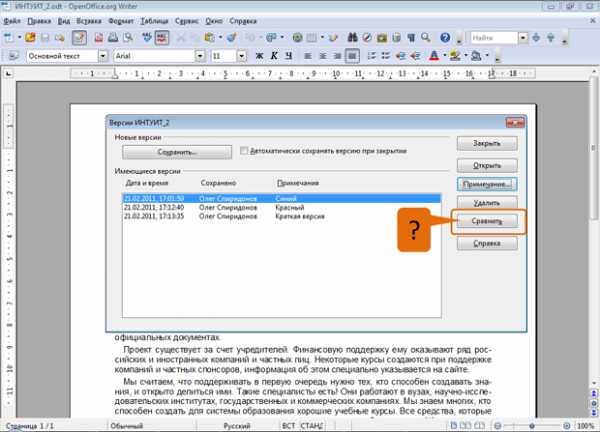This screenshot has height=432, width=600.
Task: Open the Правка menu
Action: [39, 21]
